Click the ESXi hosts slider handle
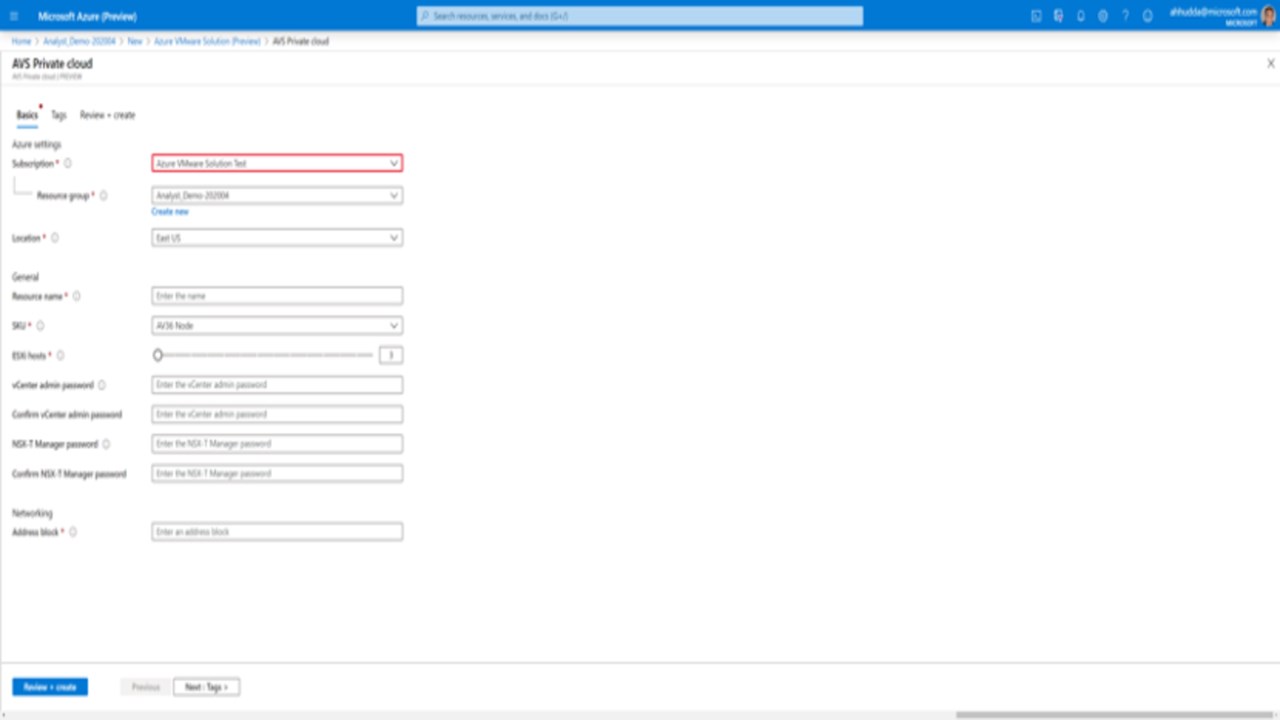 [158, 355]
